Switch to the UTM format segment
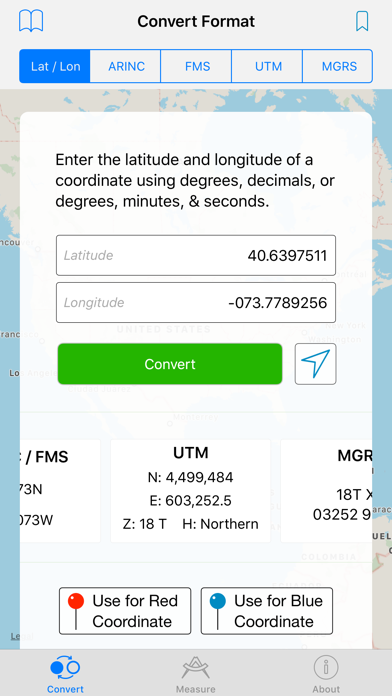 tap(268, 66)
